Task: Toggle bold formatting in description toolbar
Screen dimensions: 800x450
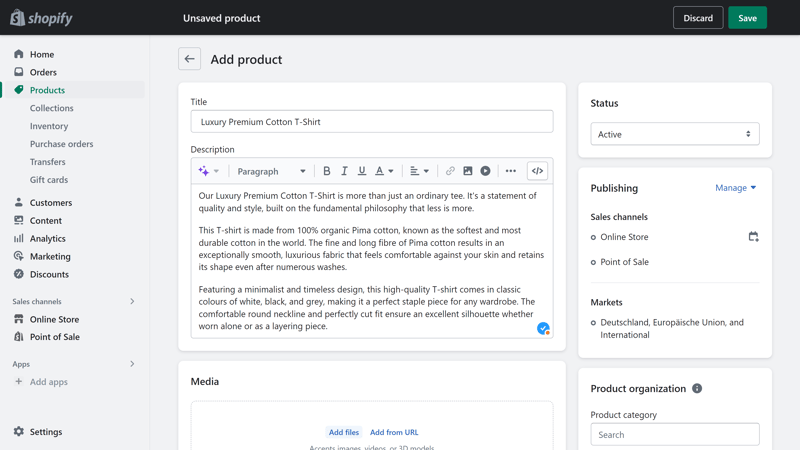Action: click(327, 171)
